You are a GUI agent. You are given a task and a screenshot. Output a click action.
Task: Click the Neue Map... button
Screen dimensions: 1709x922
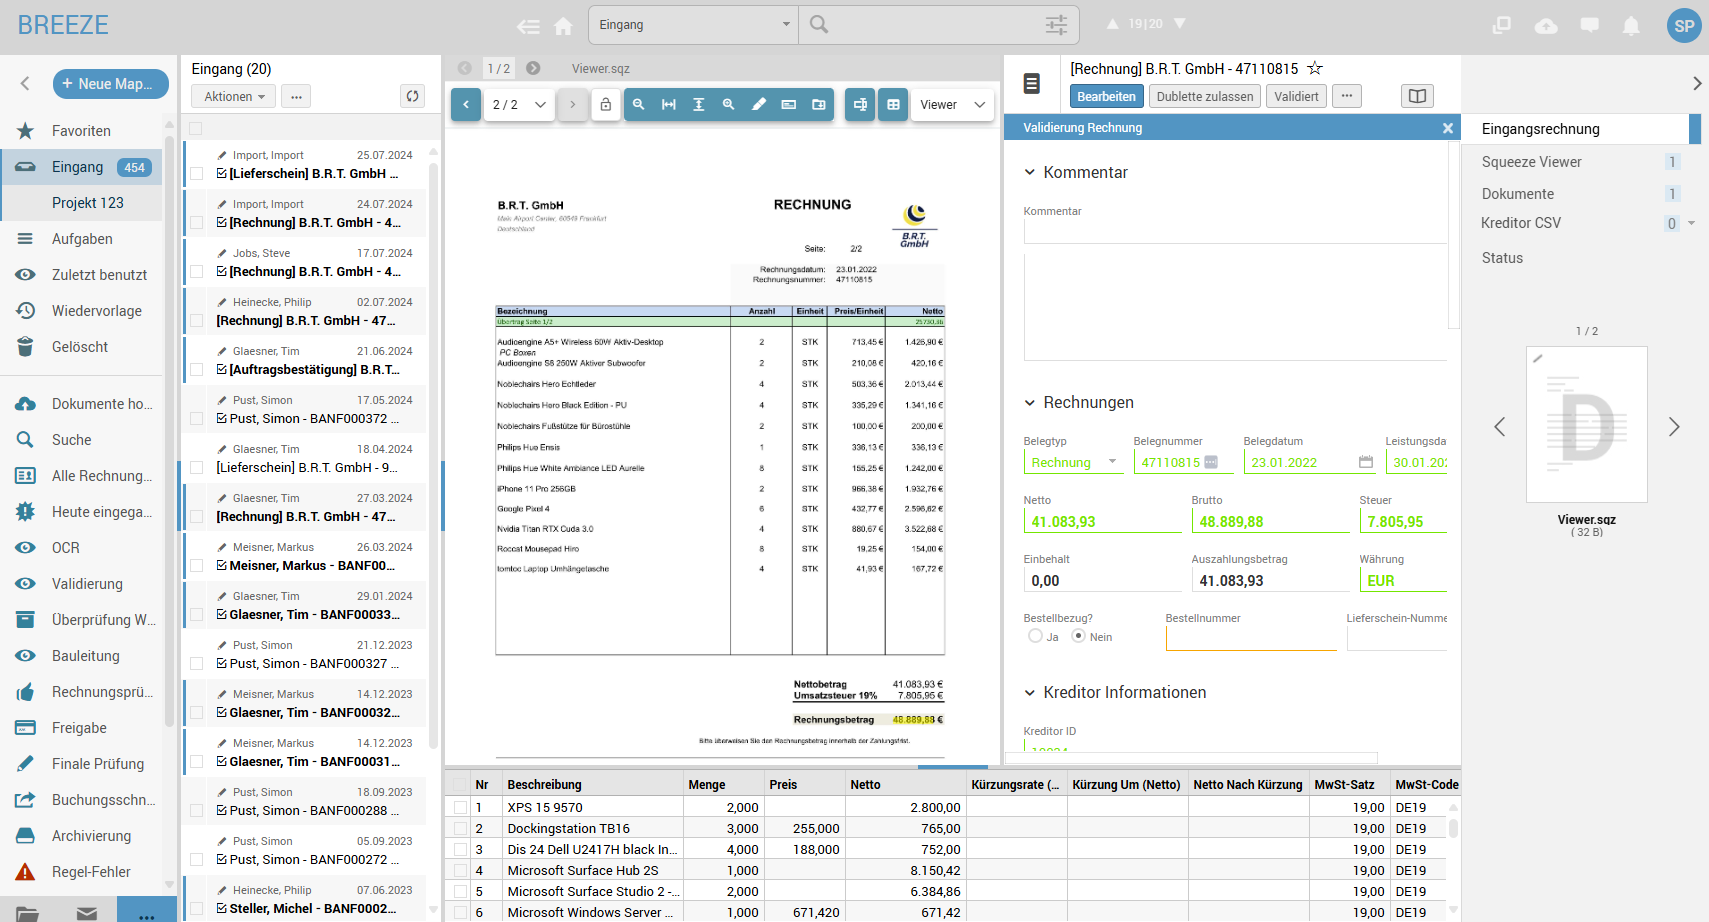[x=110, y=84]
